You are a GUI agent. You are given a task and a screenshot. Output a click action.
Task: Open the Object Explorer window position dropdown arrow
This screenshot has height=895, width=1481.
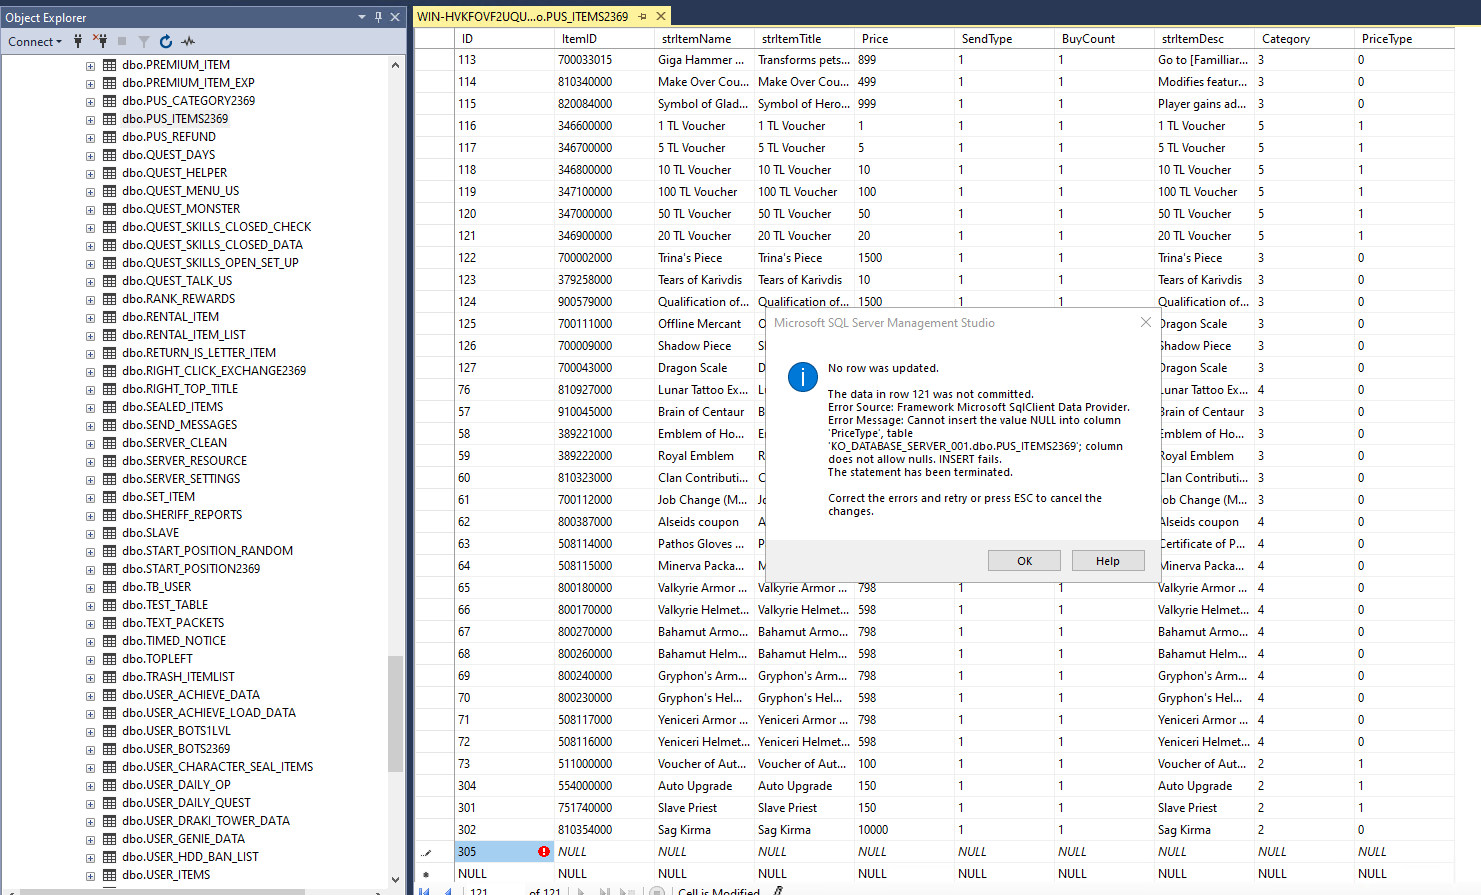362,17
